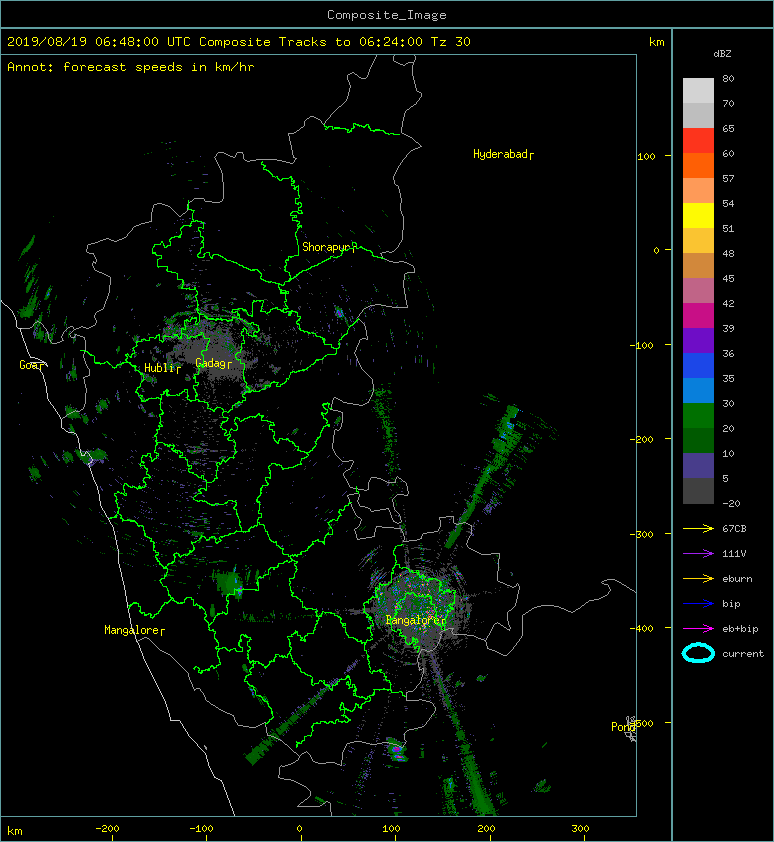Pick the dark gray -20 dBZ swatch

coord(698,491)
